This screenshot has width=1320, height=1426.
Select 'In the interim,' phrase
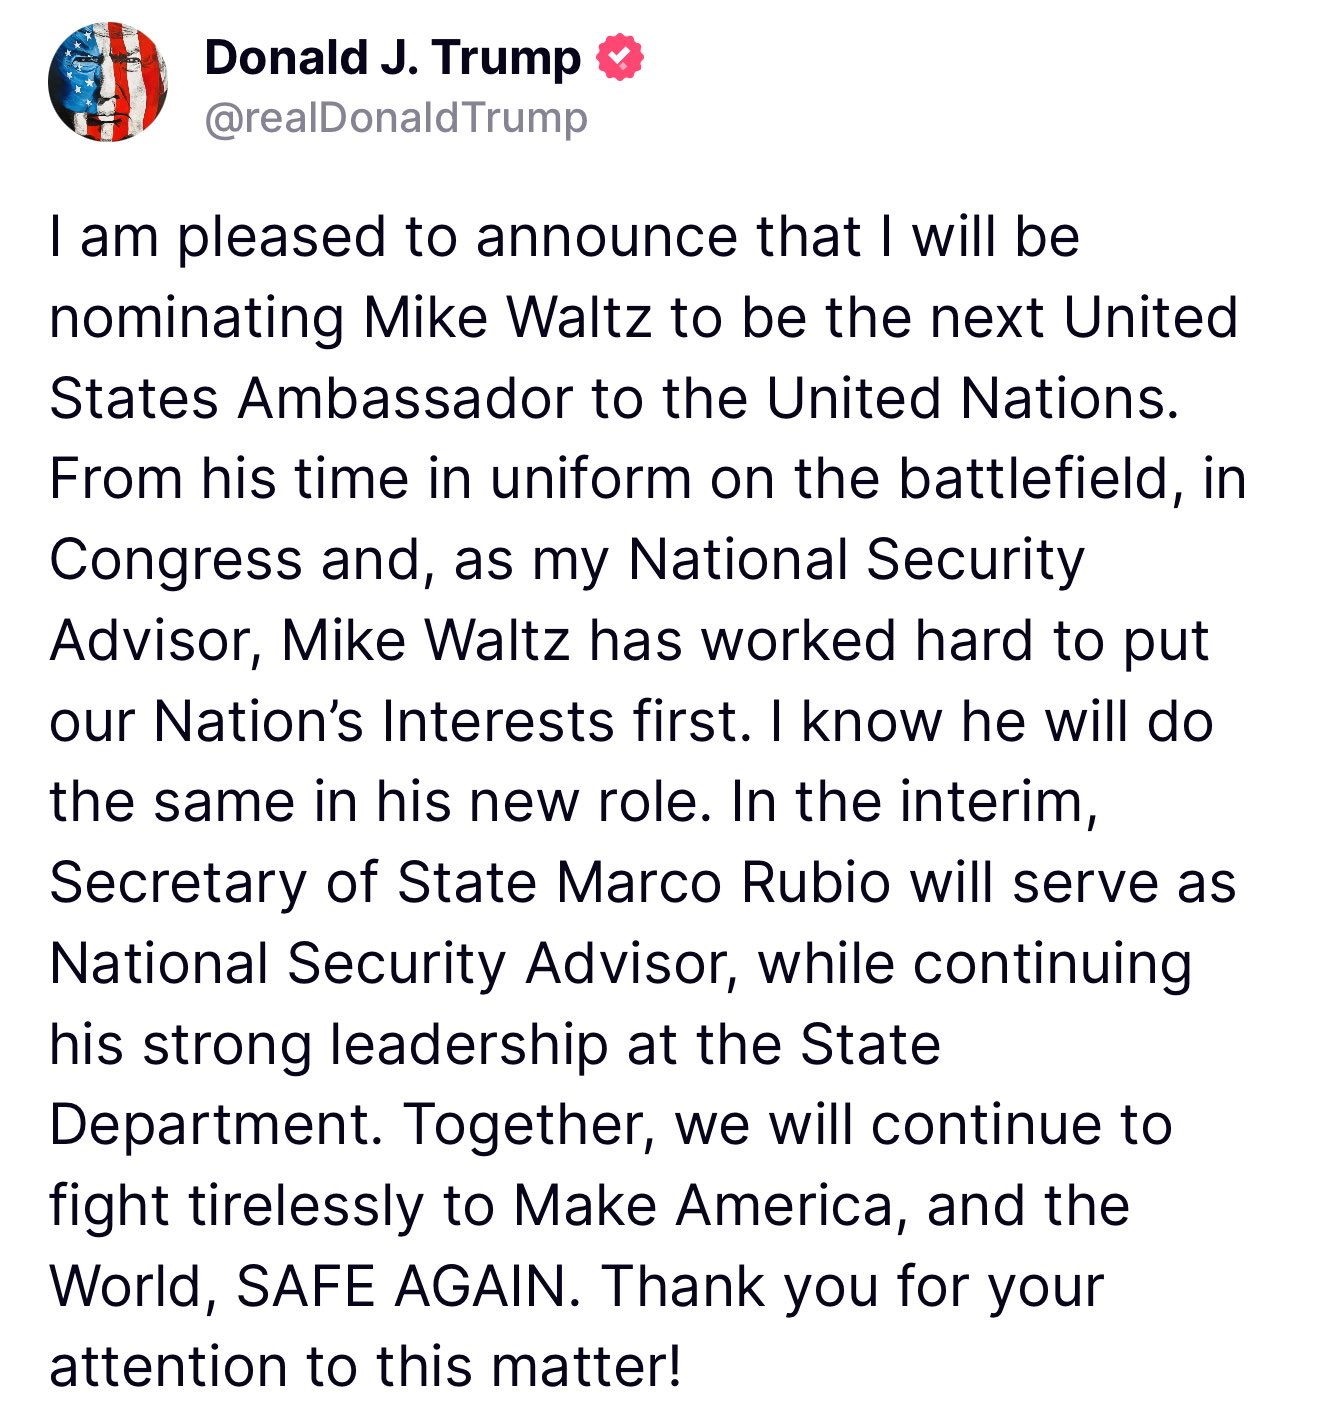915,803
